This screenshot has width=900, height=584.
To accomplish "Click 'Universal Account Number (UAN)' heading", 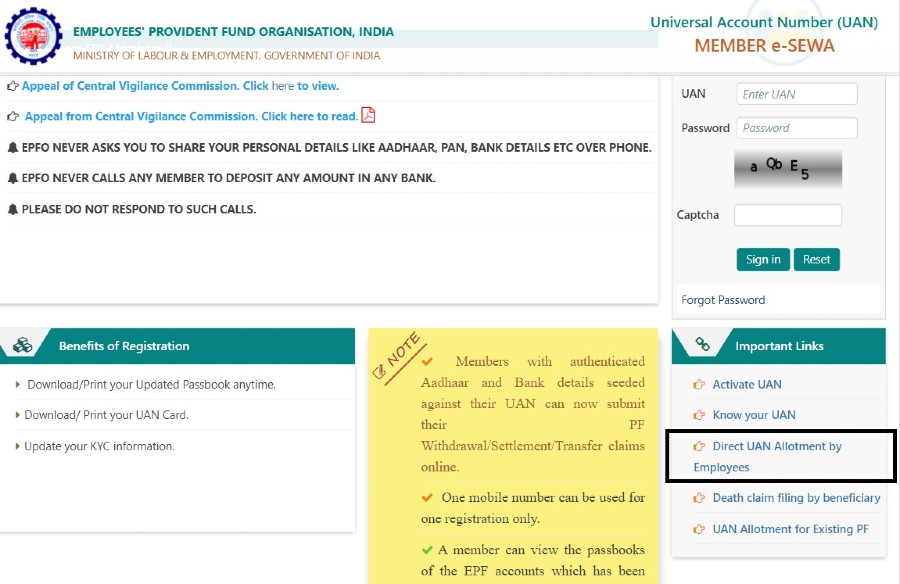I will pyautogui.click(x=764, y=22).
